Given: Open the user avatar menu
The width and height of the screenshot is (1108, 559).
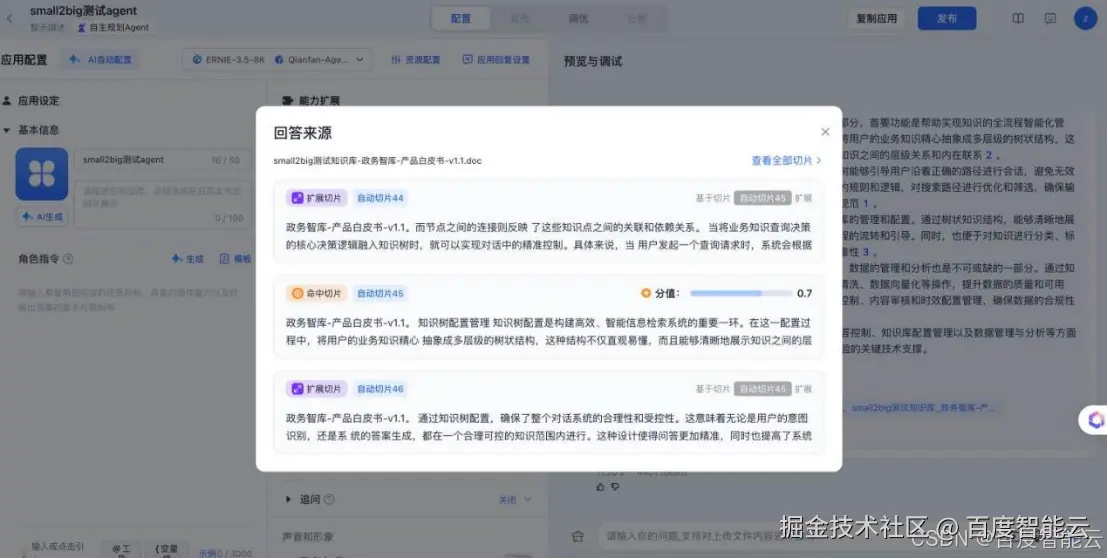Looking at the screenshot, I should 1085,19.
